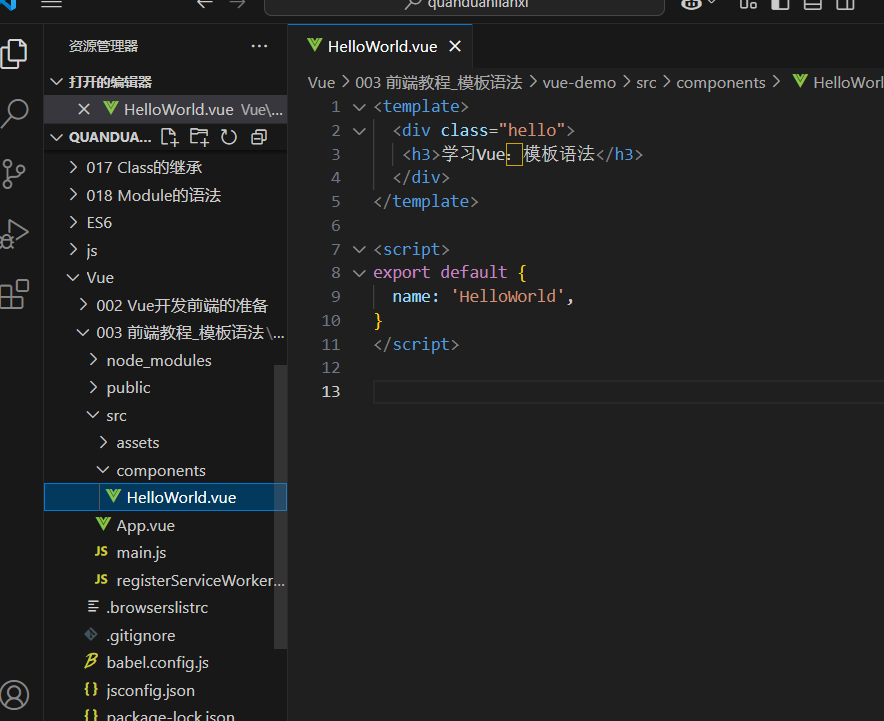Select HelloWorld.vue in the file tree
Screen dimensions: 884x721
pos(166,497)
